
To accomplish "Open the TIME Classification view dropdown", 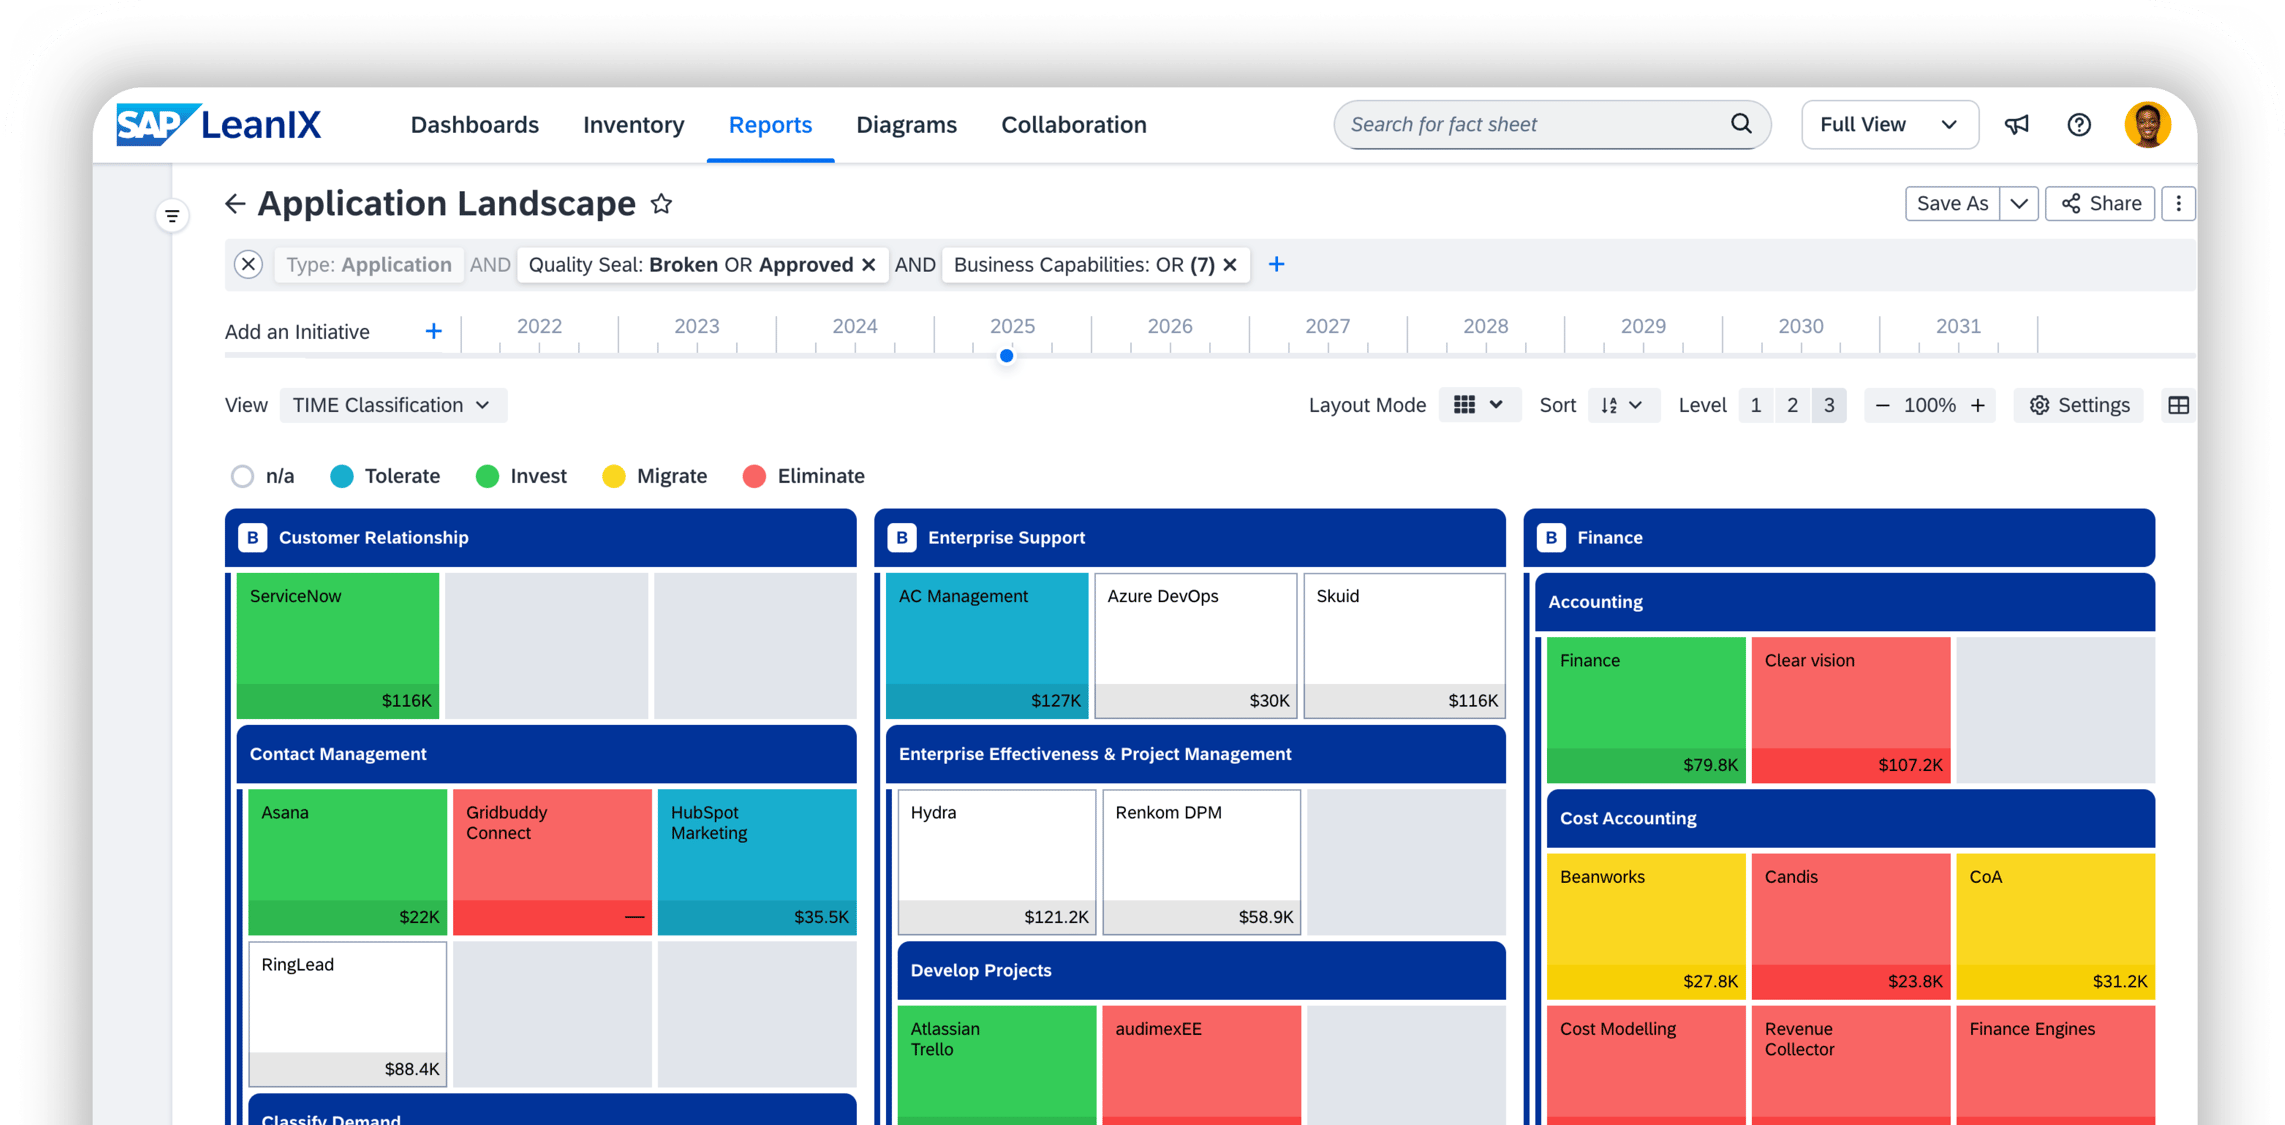I will coord(392,405).
